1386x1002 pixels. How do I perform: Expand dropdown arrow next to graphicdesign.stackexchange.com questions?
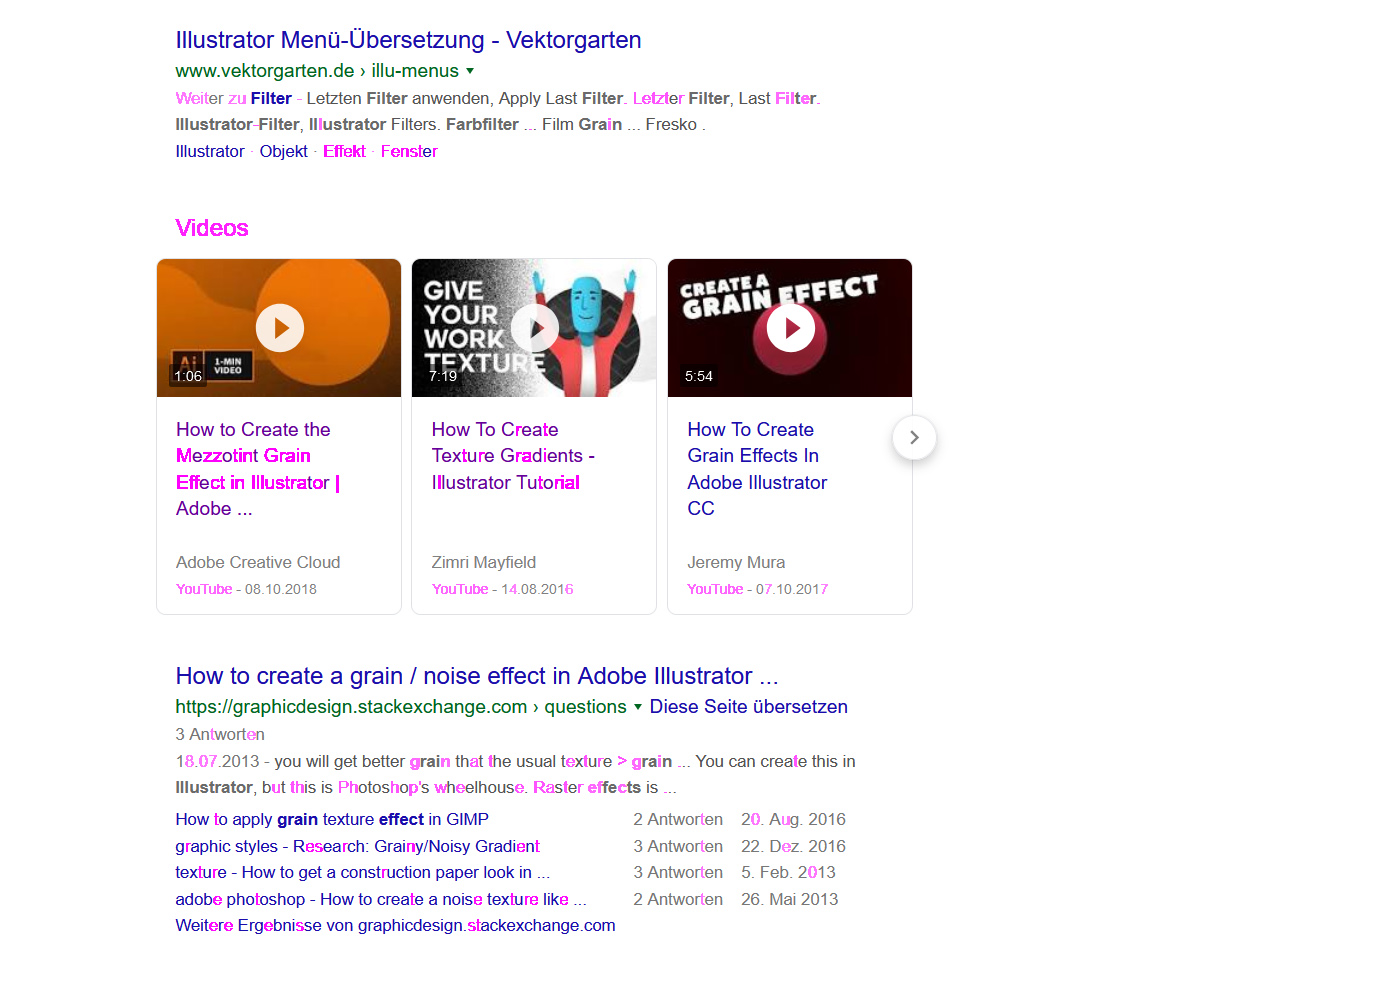point(638,707)
